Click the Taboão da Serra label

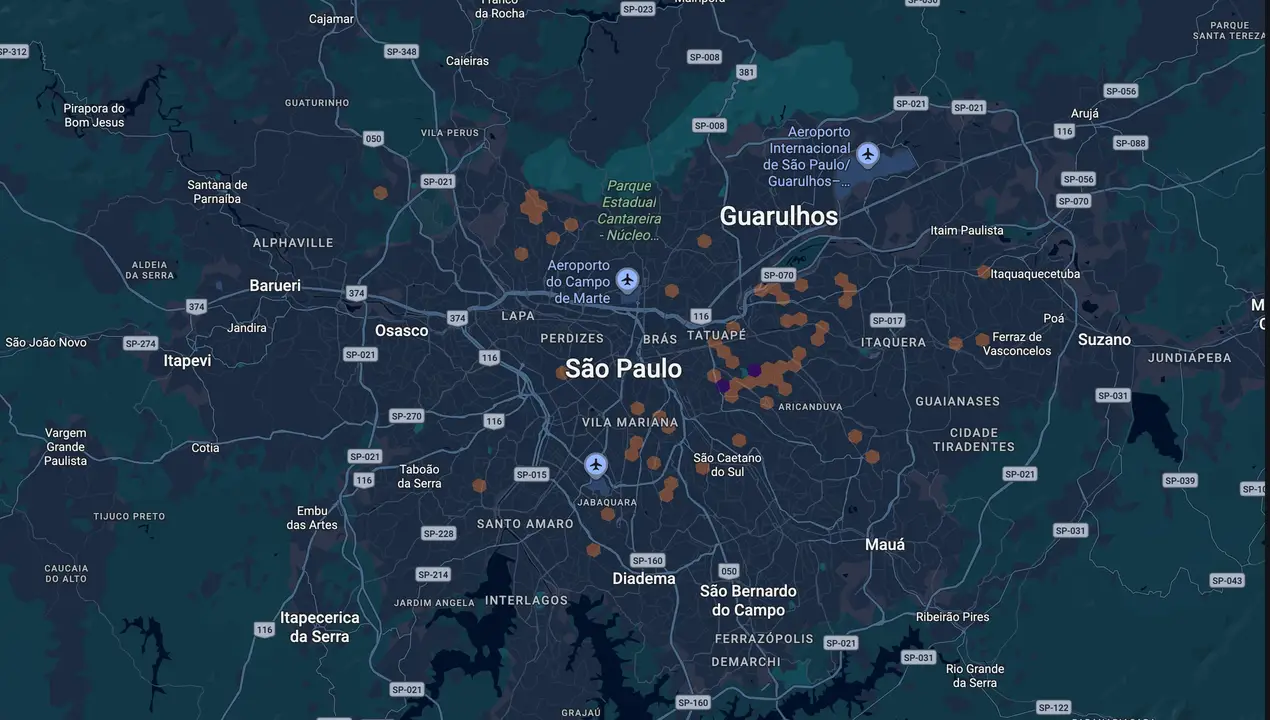click(419, 477)
